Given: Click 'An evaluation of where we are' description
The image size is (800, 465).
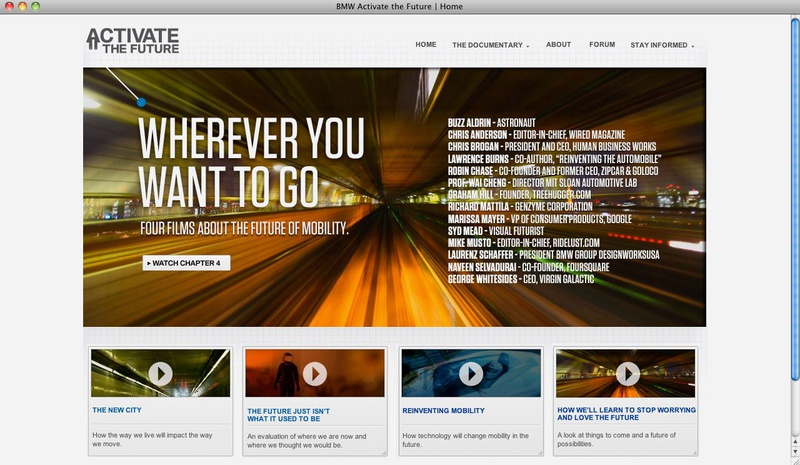Looking at the screenshot, I should pos(307,440).
